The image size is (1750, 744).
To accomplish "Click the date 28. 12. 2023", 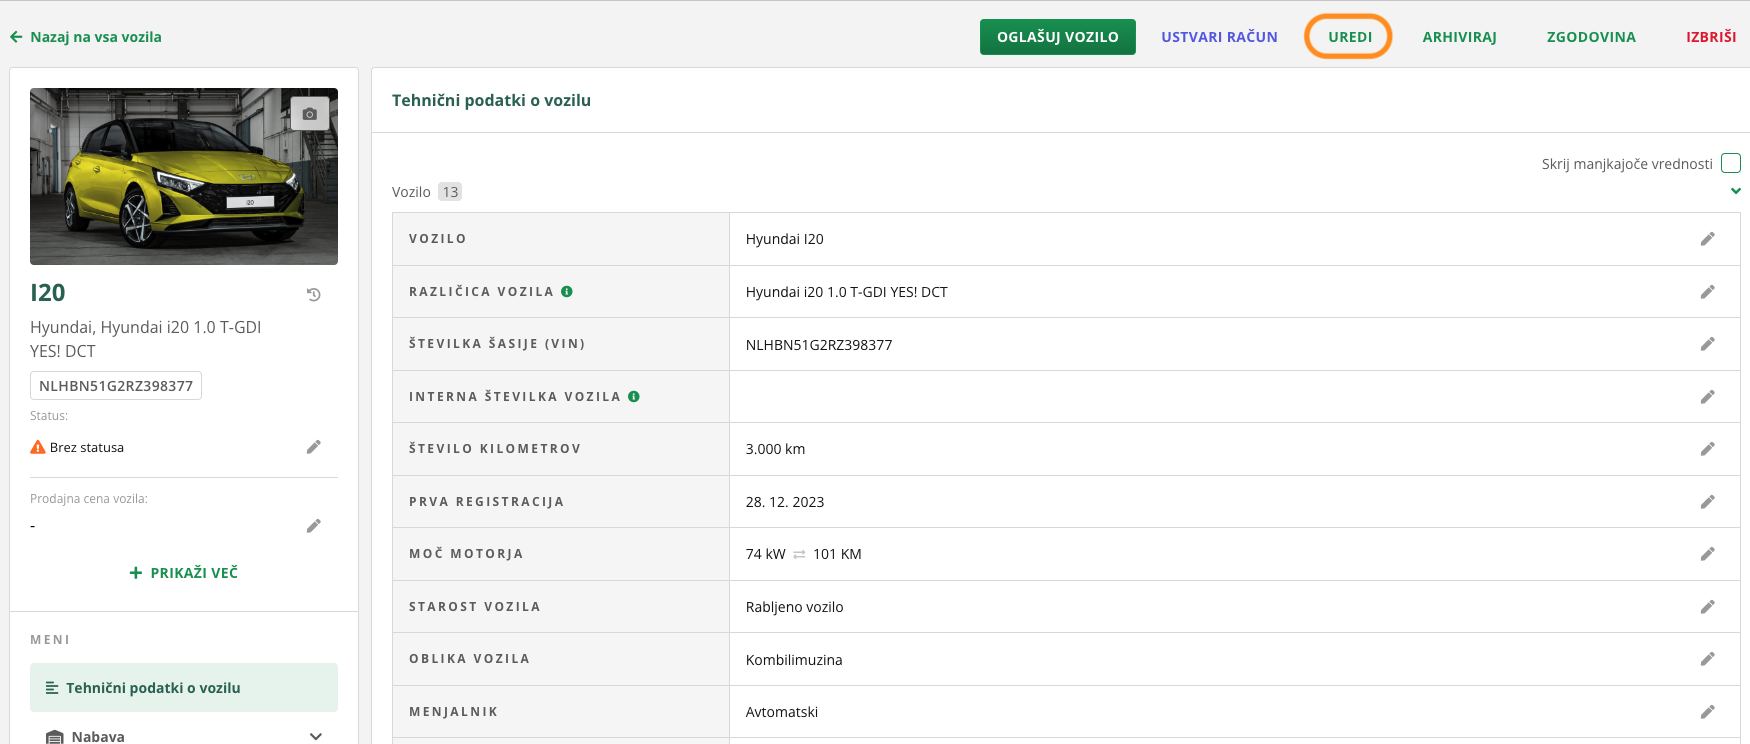I will click(x=785, y=502).
